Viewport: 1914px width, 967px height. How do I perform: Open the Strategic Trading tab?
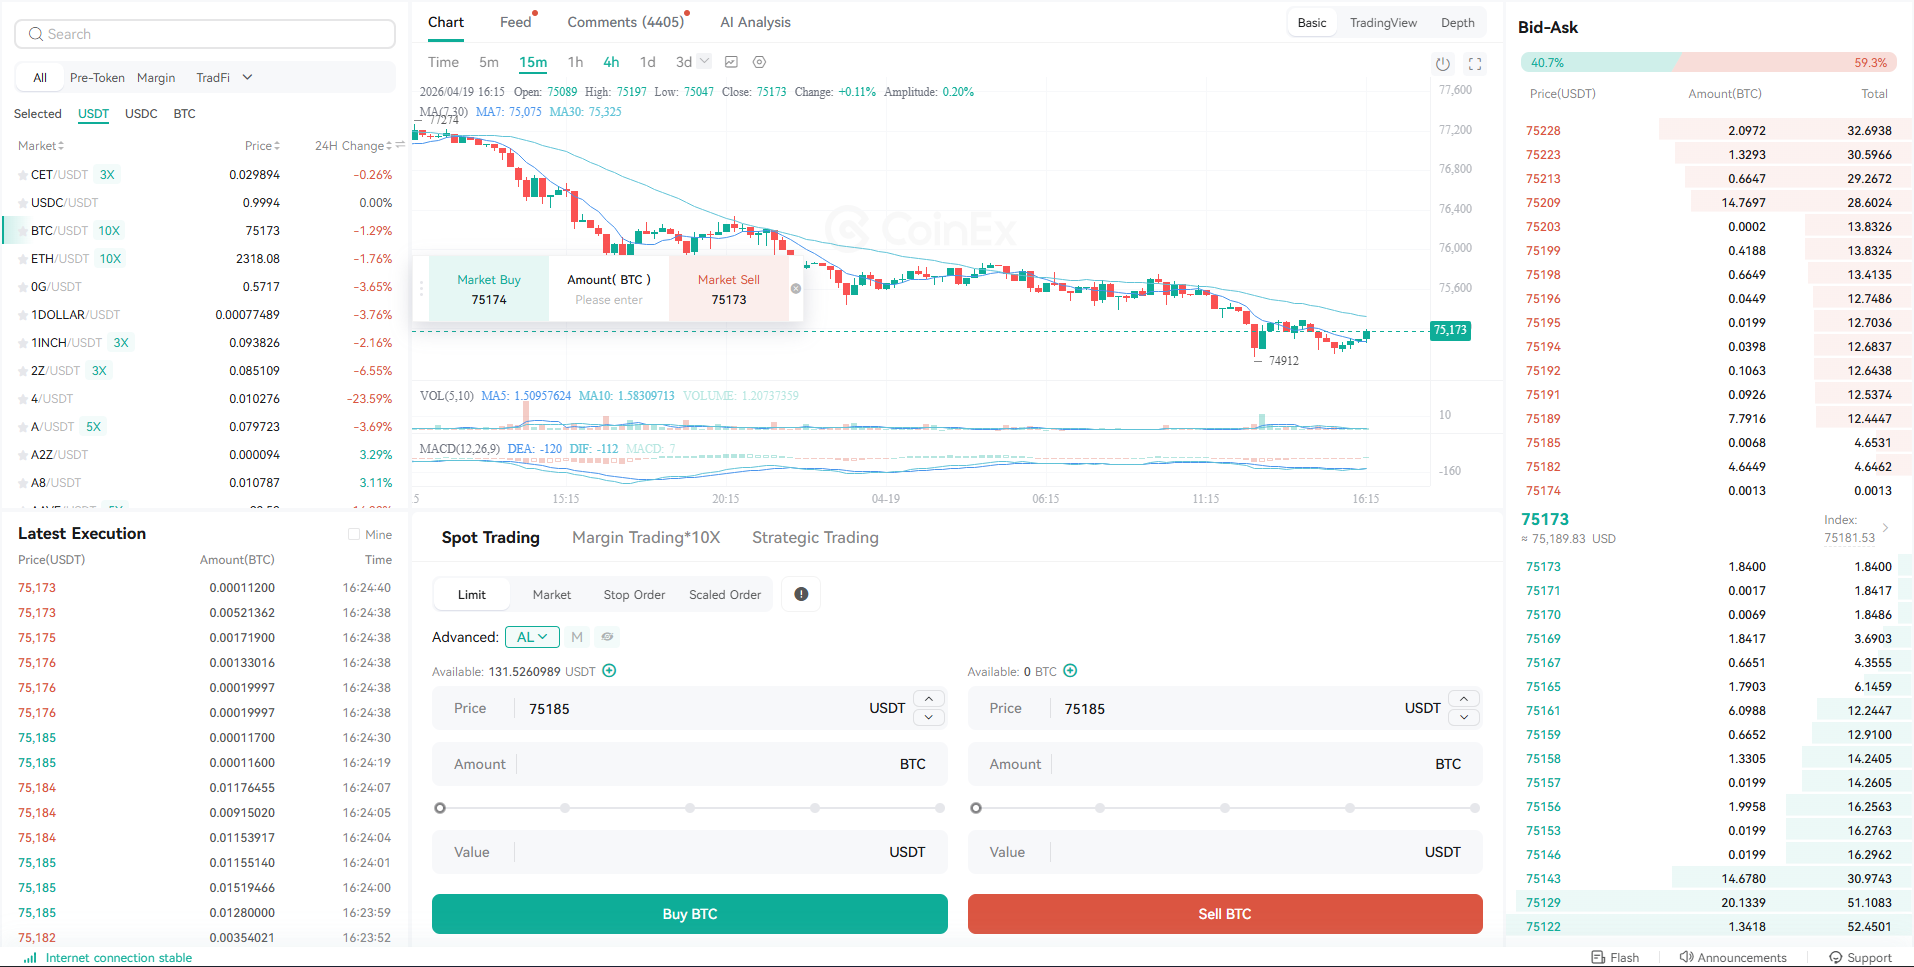(815, 538)
